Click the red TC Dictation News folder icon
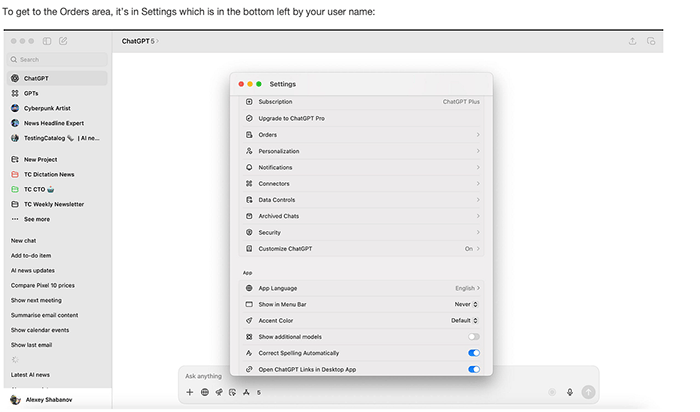700x412 pixels. 15,175
